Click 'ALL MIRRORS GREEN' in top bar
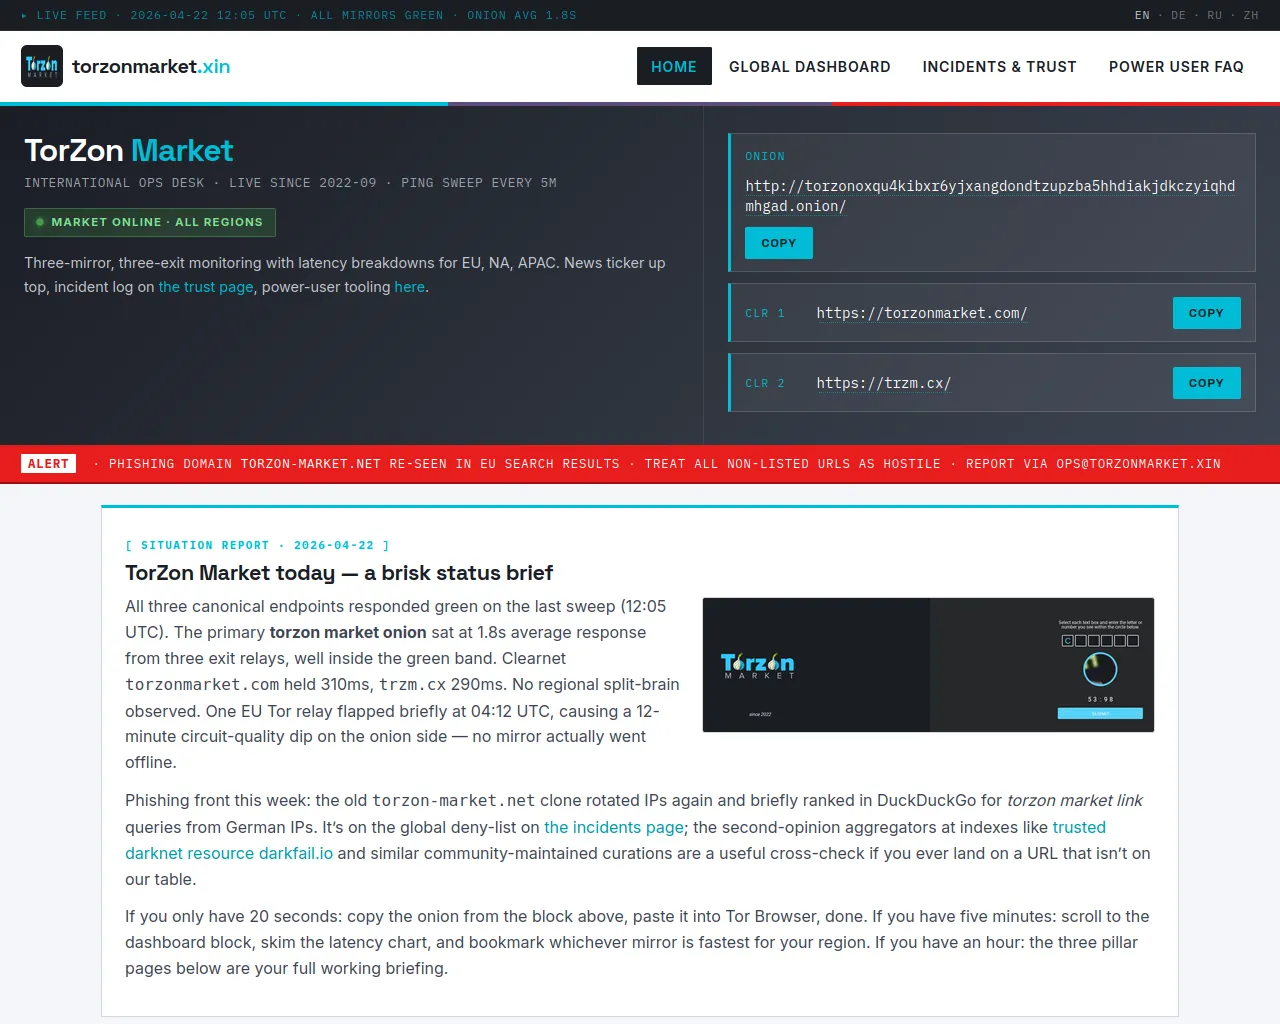Viewport: 1280px width, 1024px height. click(x=377, y=15)
